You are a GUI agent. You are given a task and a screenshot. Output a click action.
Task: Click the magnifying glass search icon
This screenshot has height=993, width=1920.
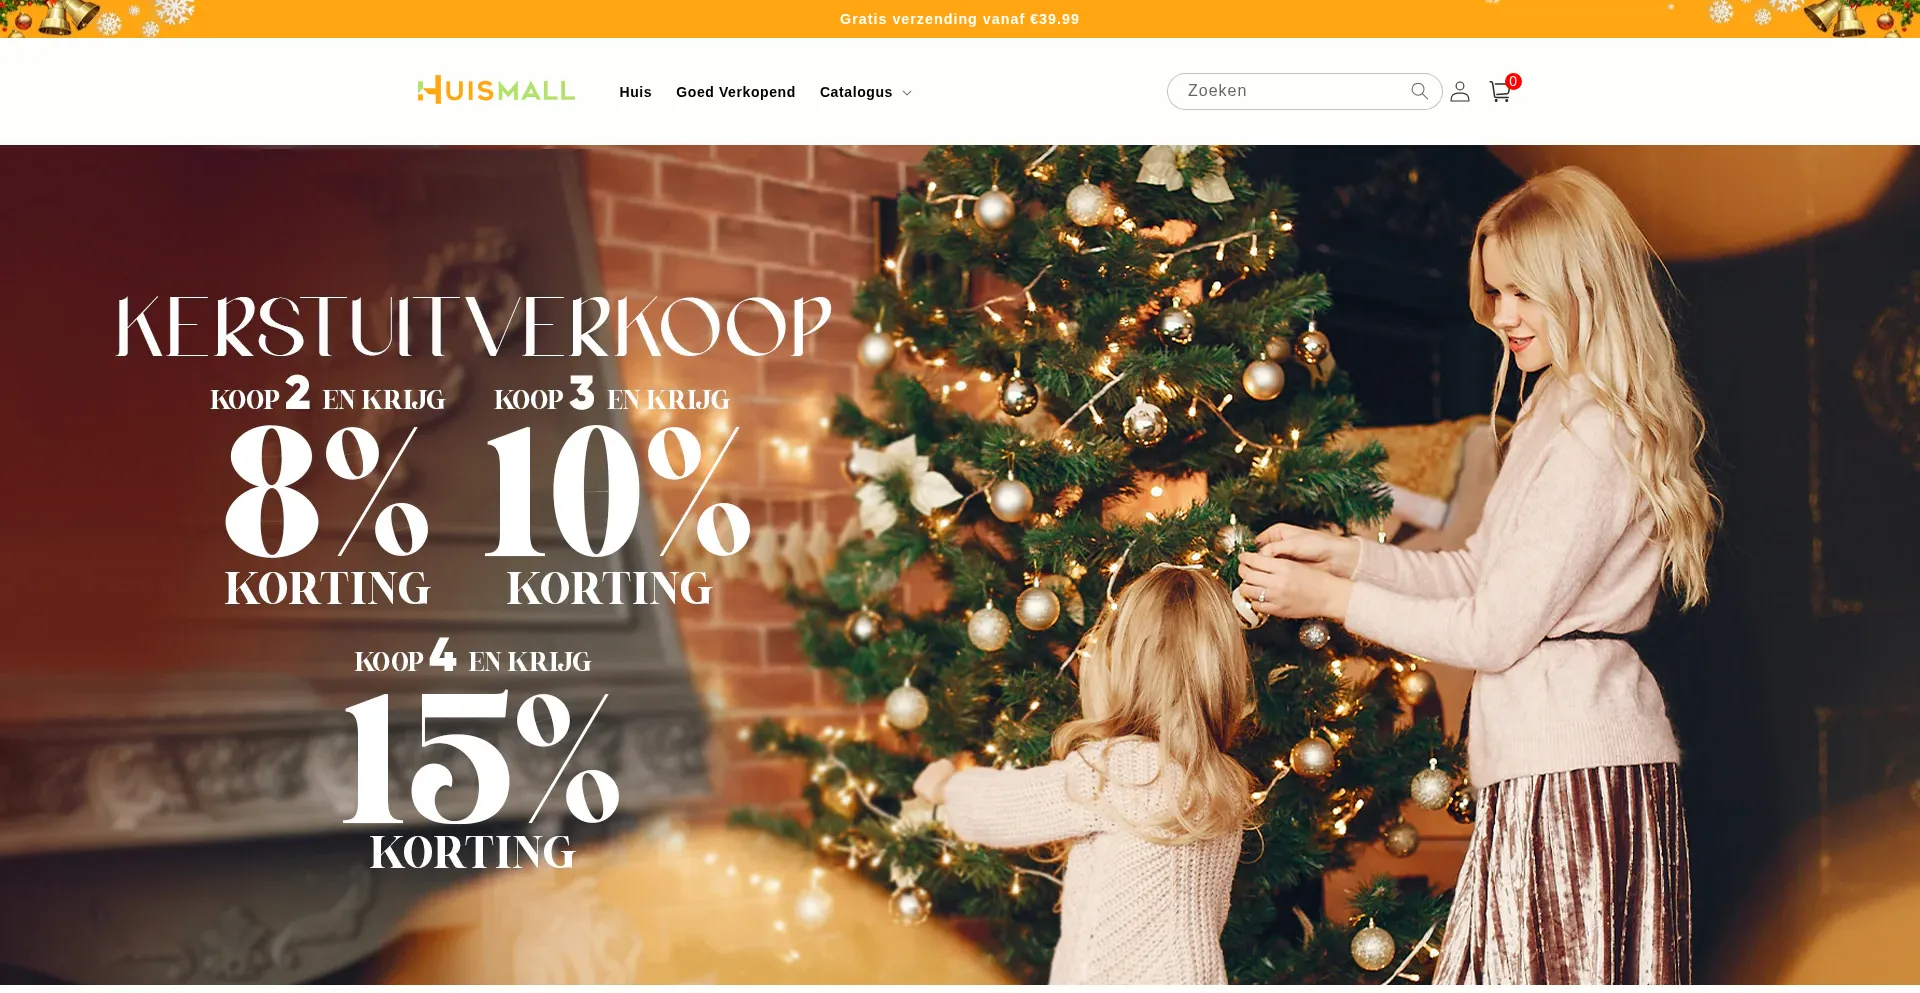tap(1419, 91)
